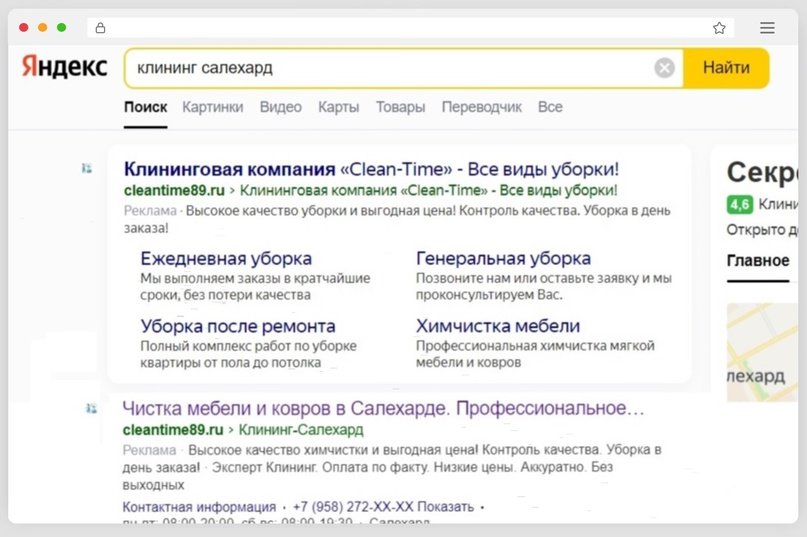807x537 pixels.
Task: Open the Химчистка мебели sitelink
Action: (x=498, y=326)
